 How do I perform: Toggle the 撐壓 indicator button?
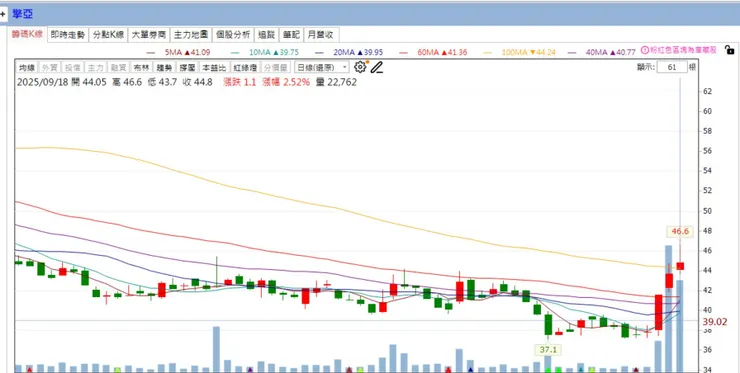point(187,67)
